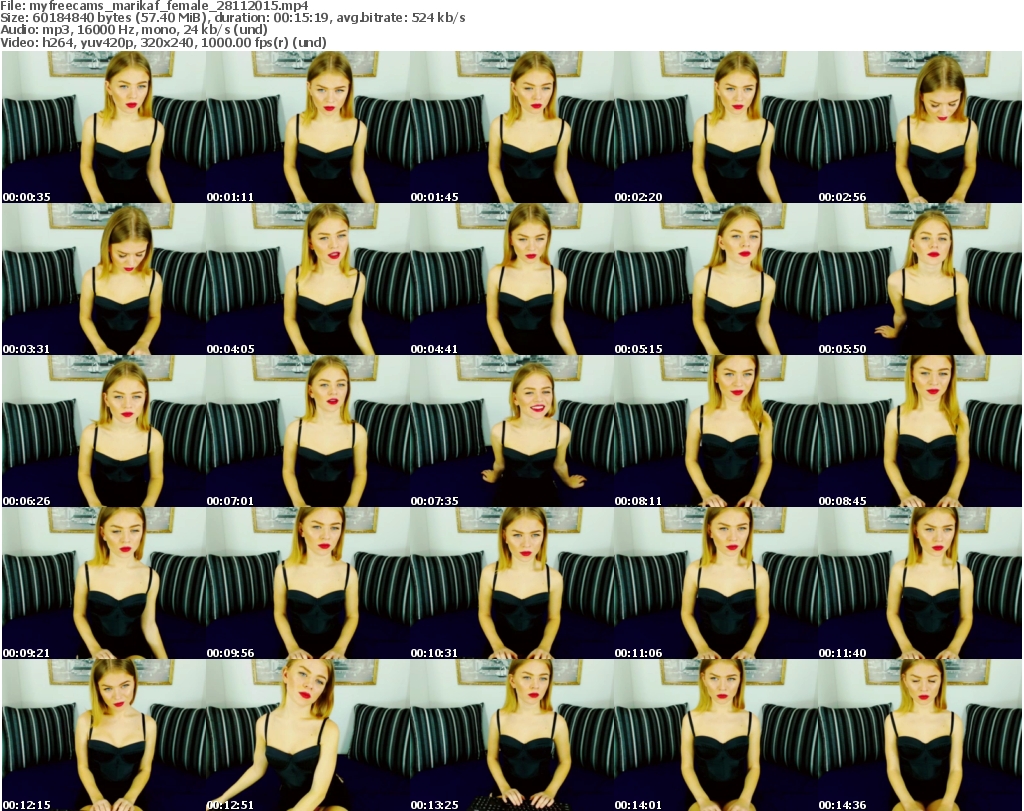Choose the frame labeled 00:10:31
Viewport: 1024px width, 811px height.
pos(512,583)
